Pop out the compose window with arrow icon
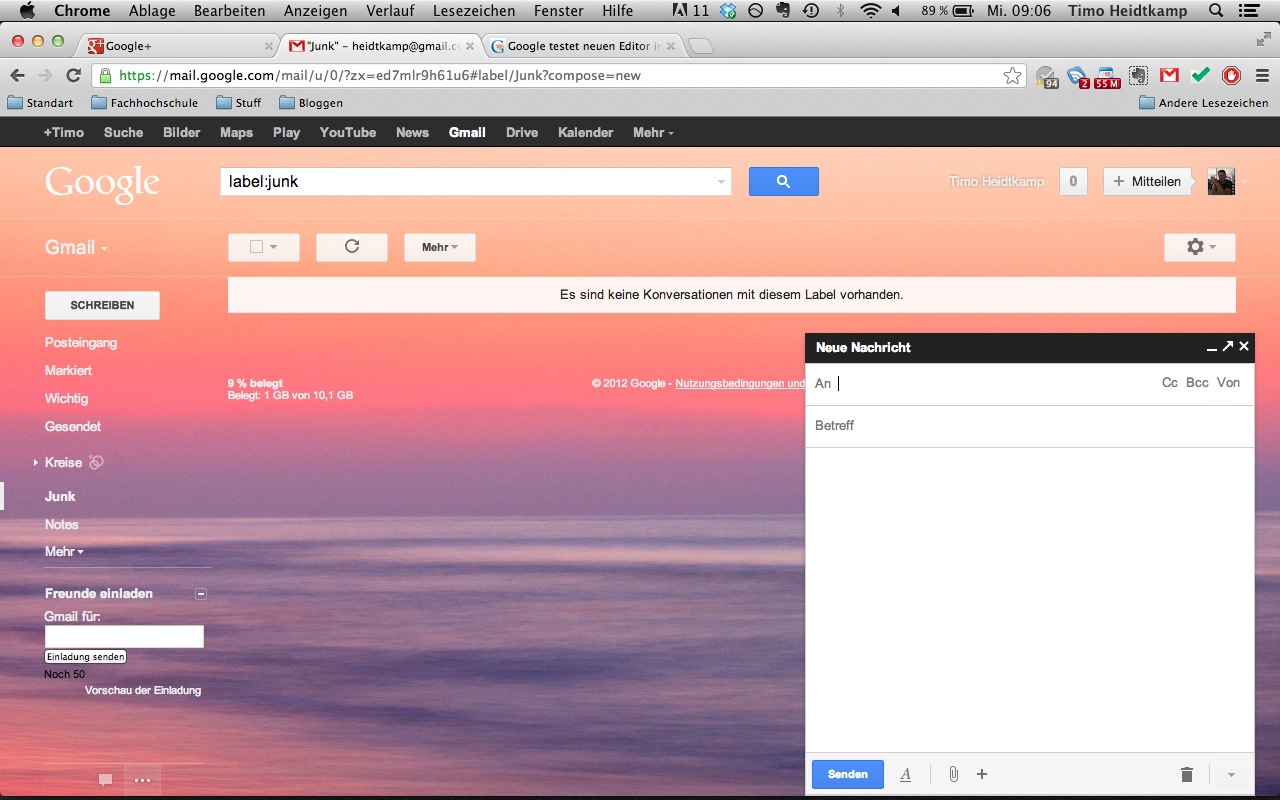Screen dimensions: 1280x800 pyautogui.click(x=1228, y=346)
